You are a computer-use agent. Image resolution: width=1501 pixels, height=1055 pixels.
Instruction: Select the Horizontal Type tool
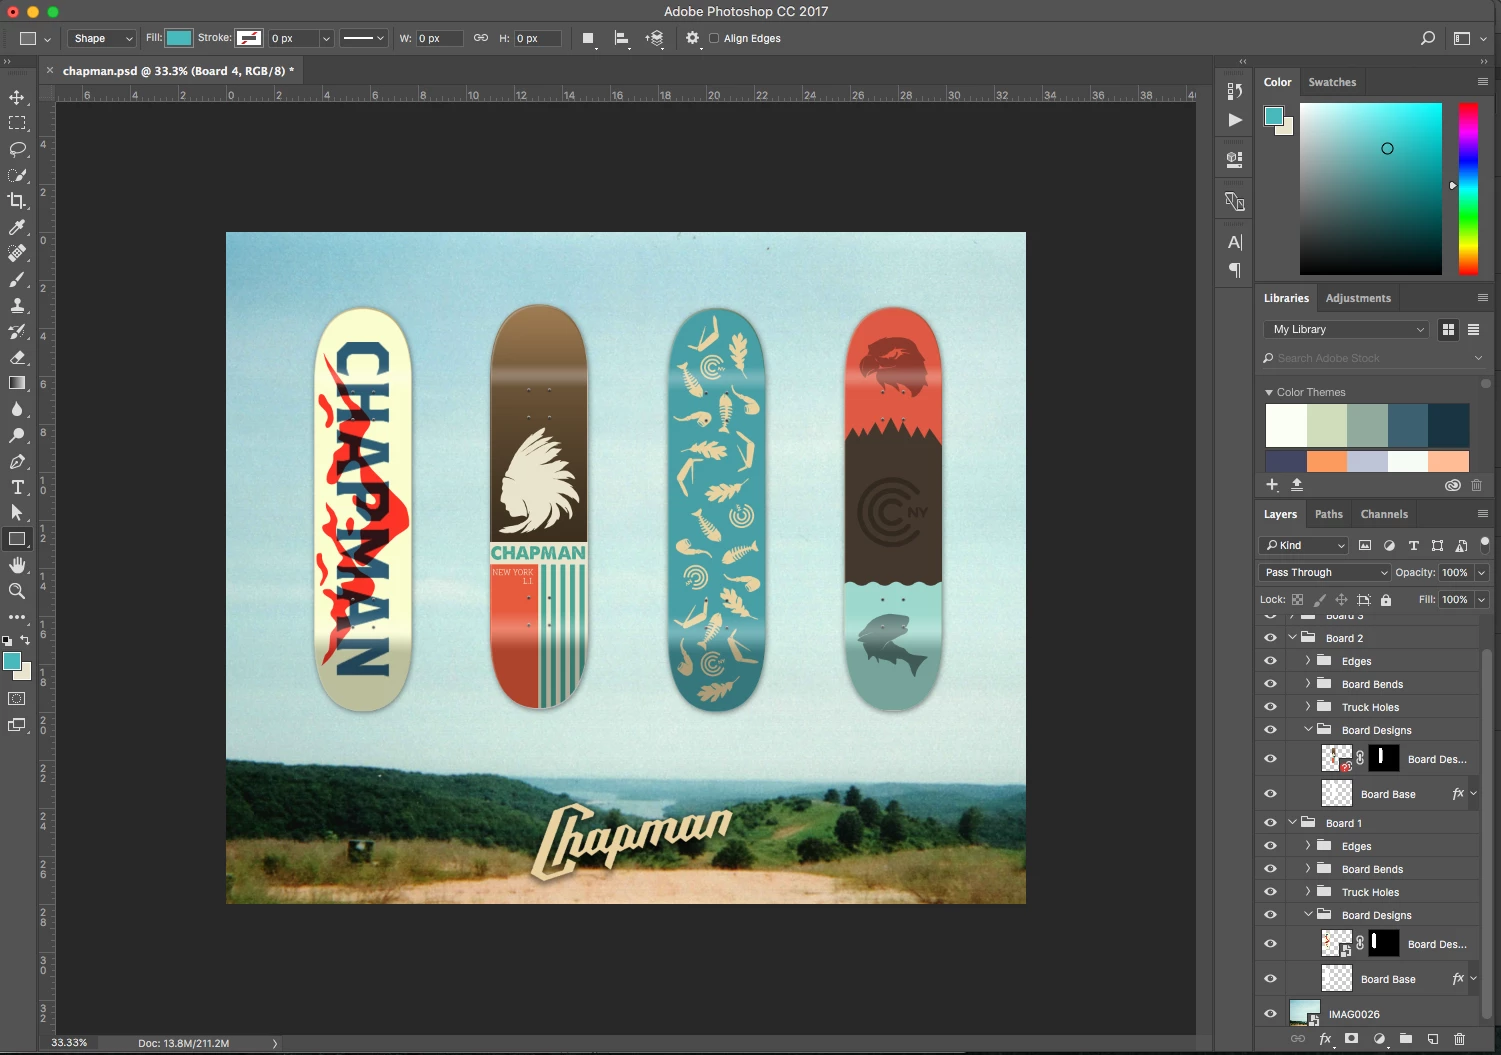point(17,487)
